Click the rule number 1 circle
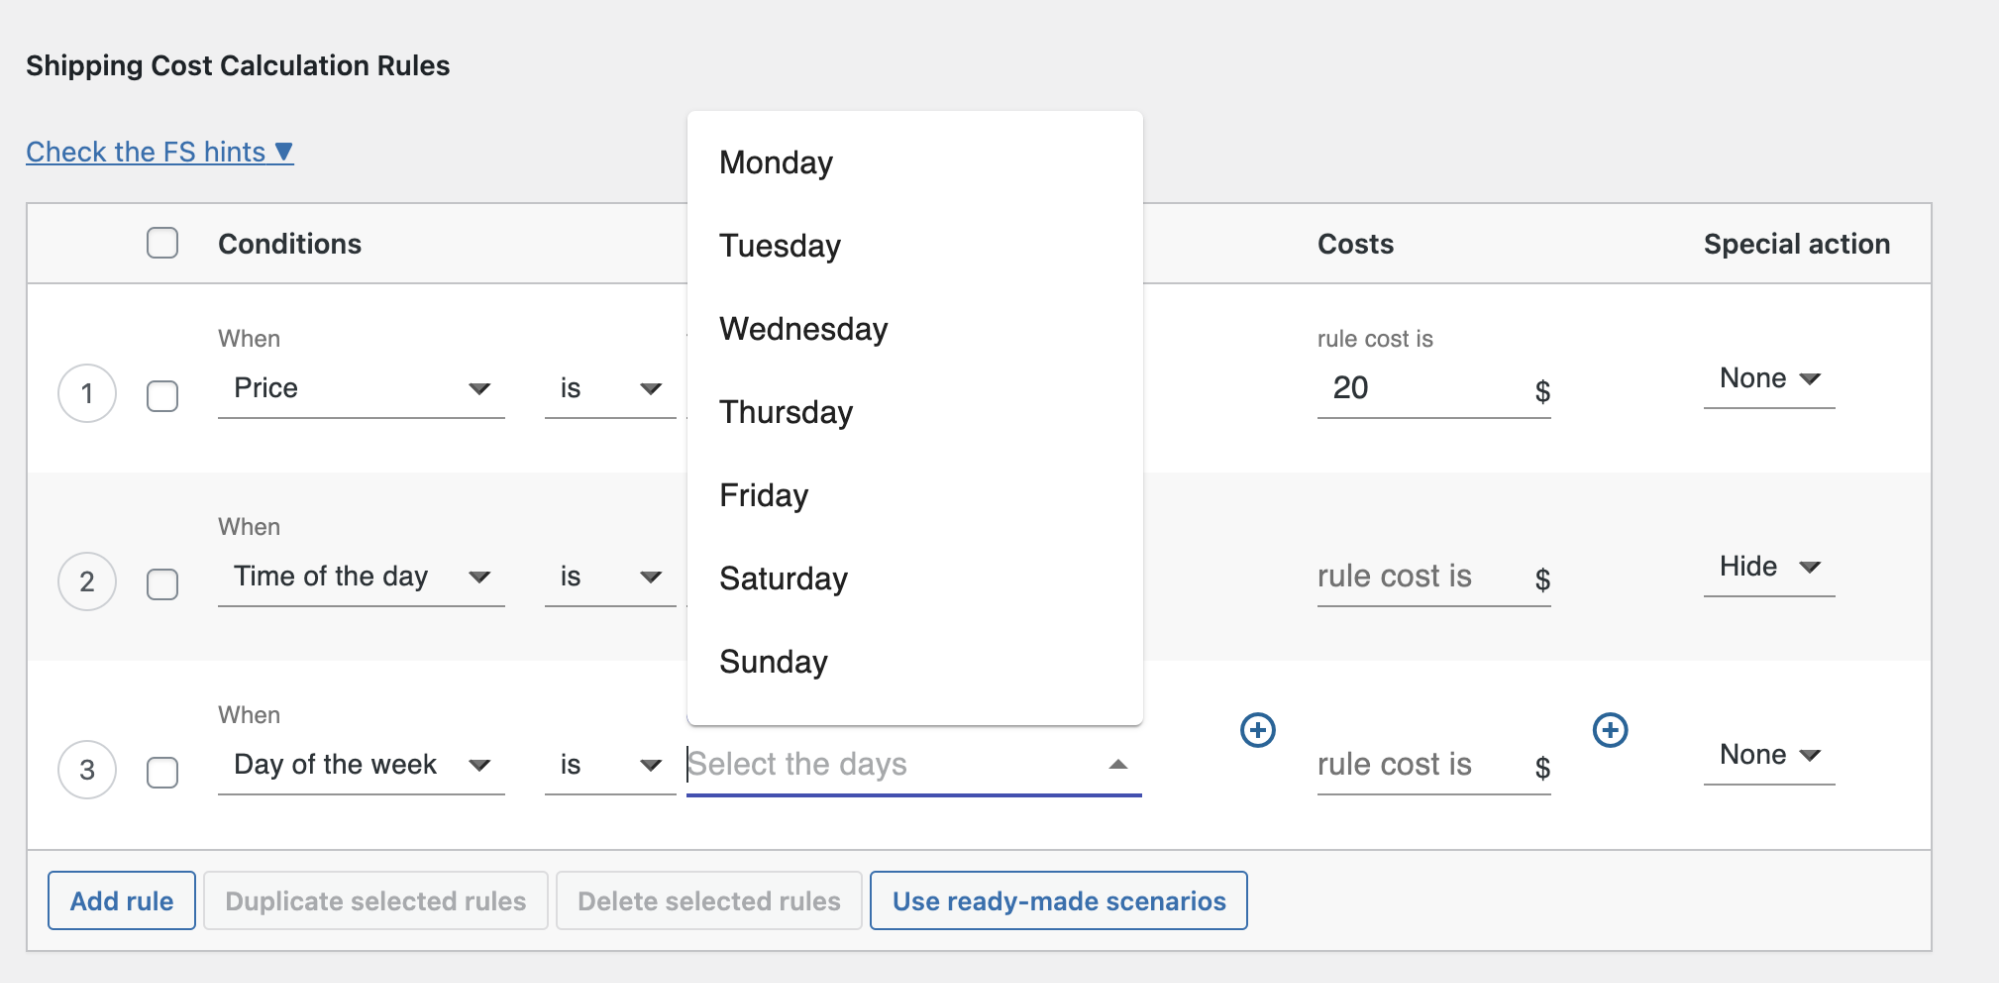 (x=87, y=393)
